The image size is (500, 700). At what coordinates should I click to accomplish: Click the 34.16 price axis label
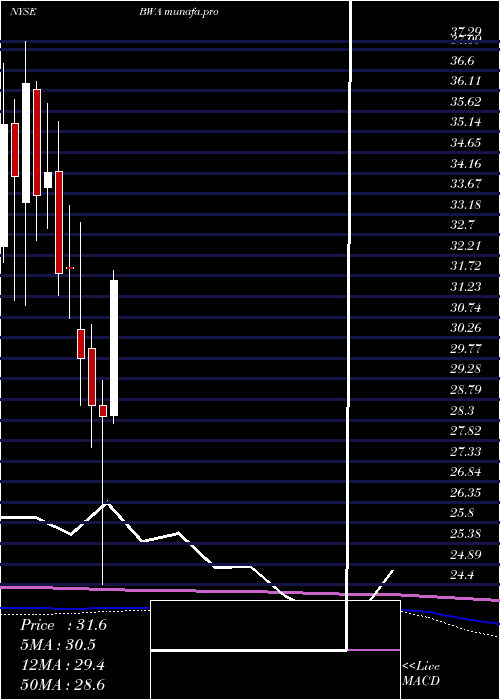pos(465,163)
